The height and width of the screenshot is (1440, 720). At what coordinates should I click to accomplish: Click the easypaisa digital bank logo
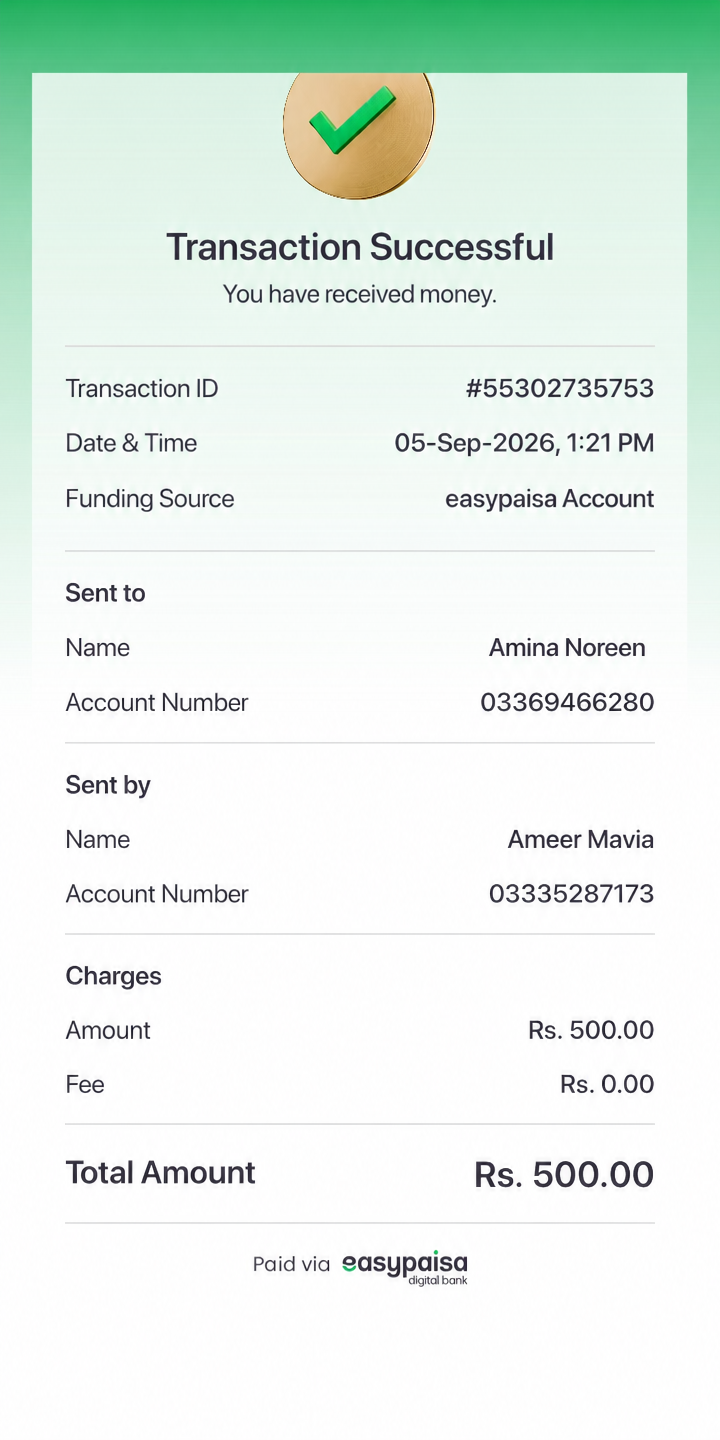click(405, 1266)
